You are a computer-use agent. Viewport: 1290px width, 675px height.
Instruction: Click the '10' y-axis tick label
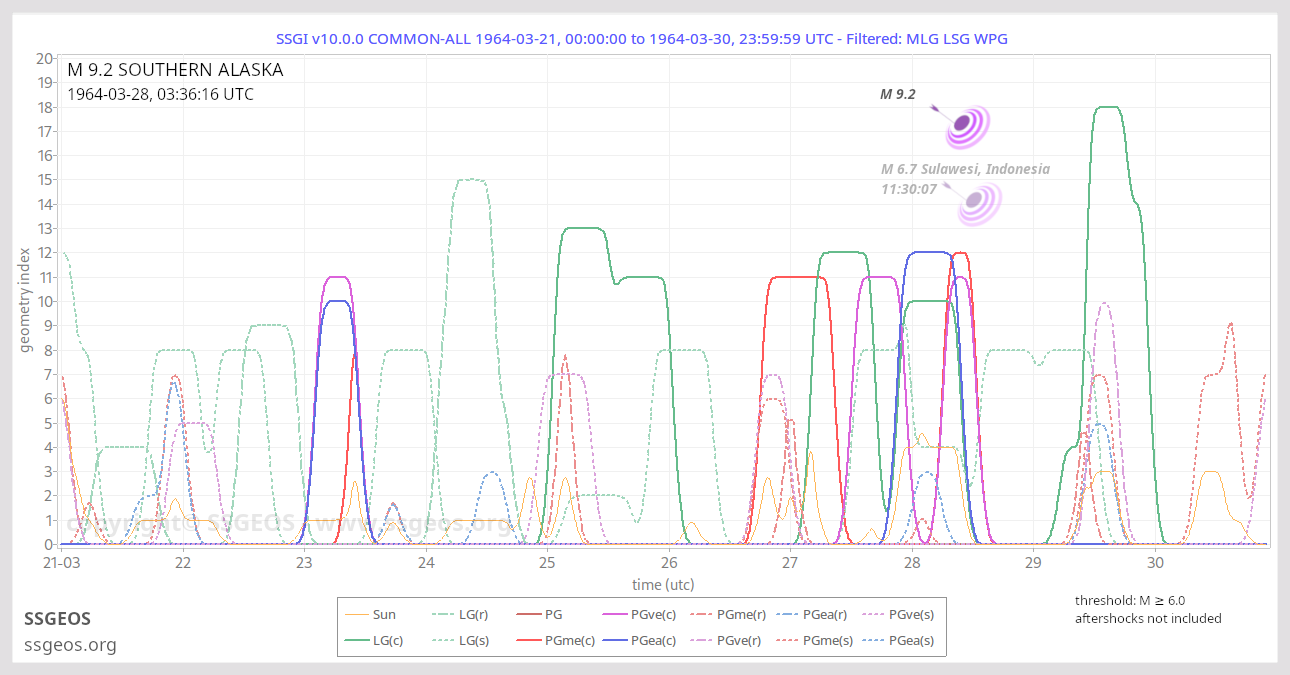tap(45, 302)
